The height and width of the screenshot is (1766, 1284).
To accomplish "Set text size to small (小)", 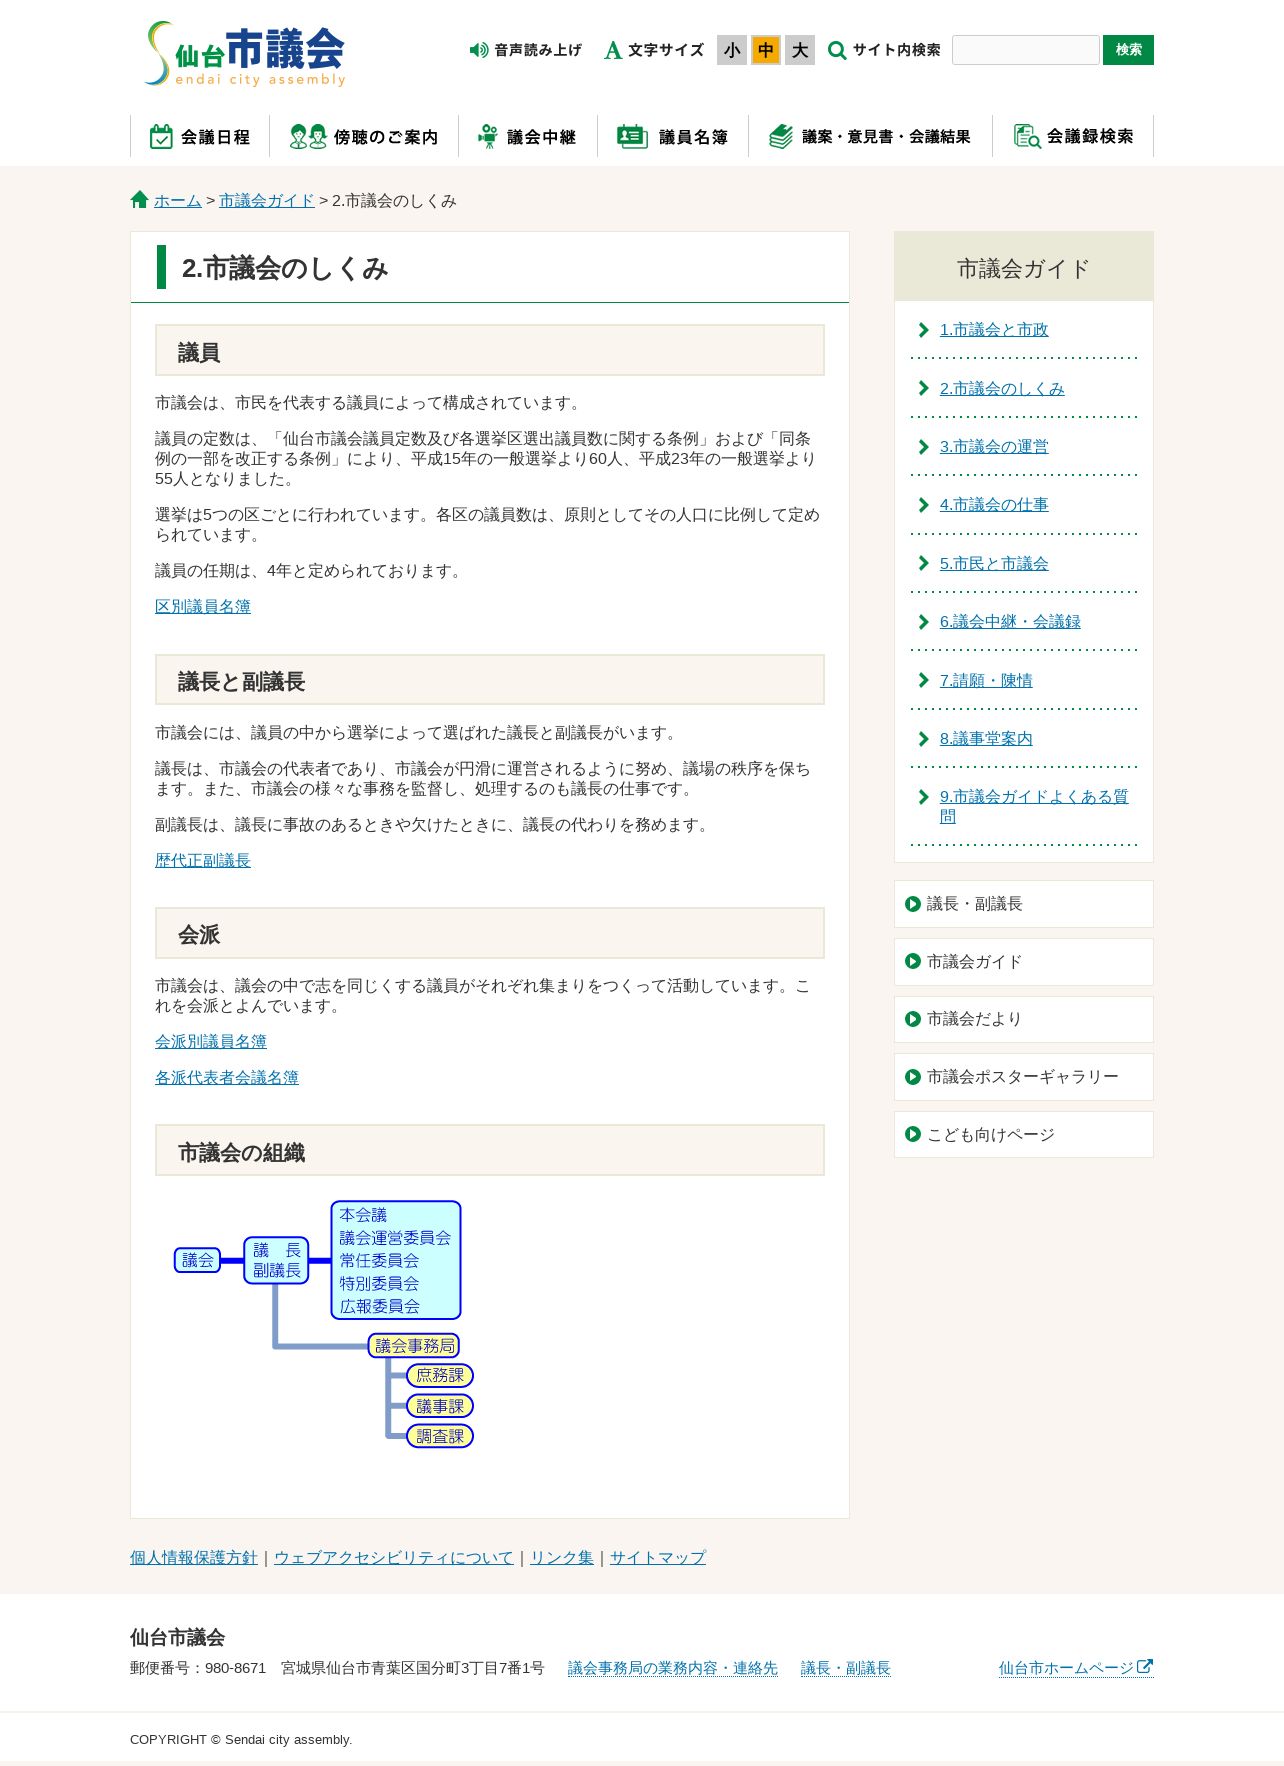I will pyautogui.click(x=732, y=50).
